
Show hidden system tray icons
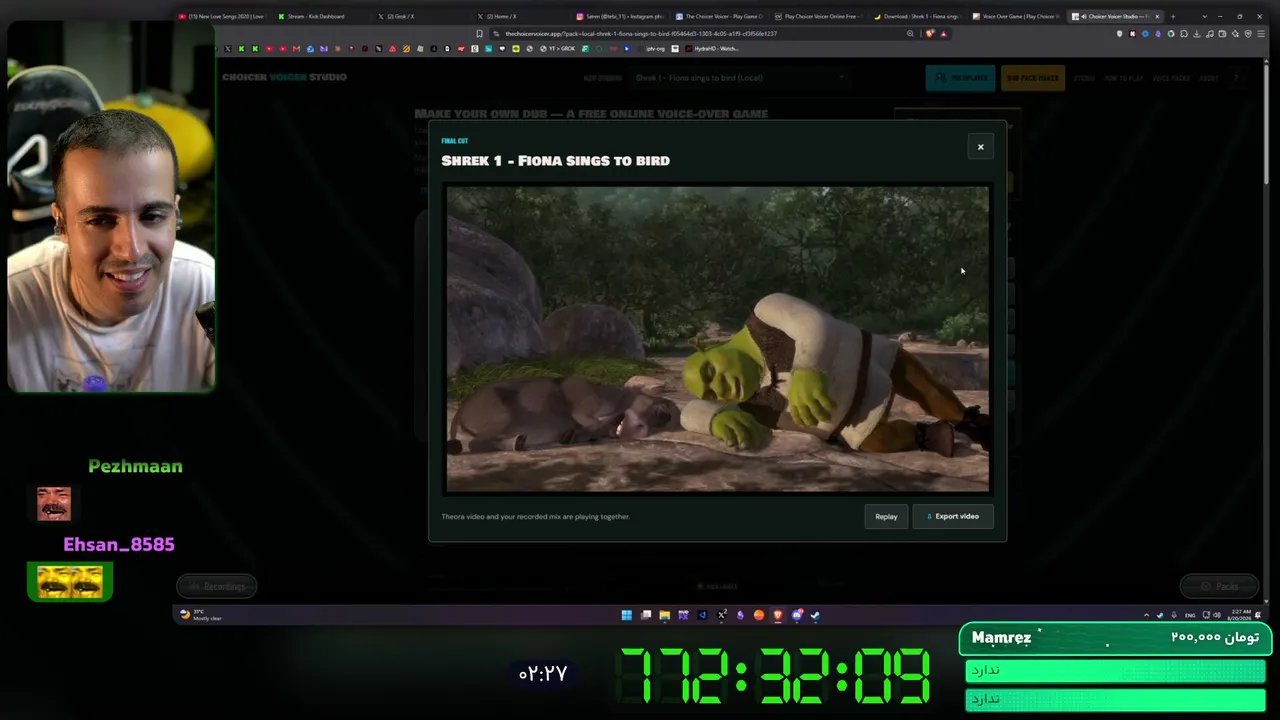coord(1146,615)
